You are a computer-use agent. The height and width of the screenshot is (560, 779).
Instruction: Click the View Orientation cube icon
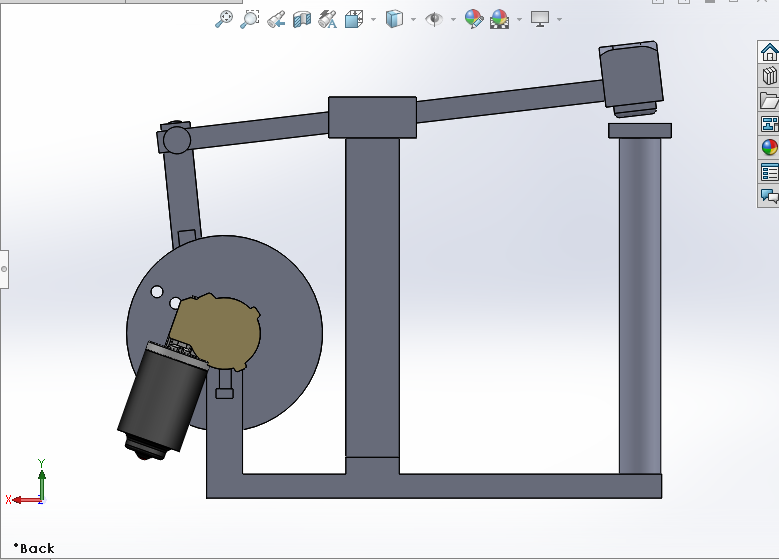click(x=354, y=19)
